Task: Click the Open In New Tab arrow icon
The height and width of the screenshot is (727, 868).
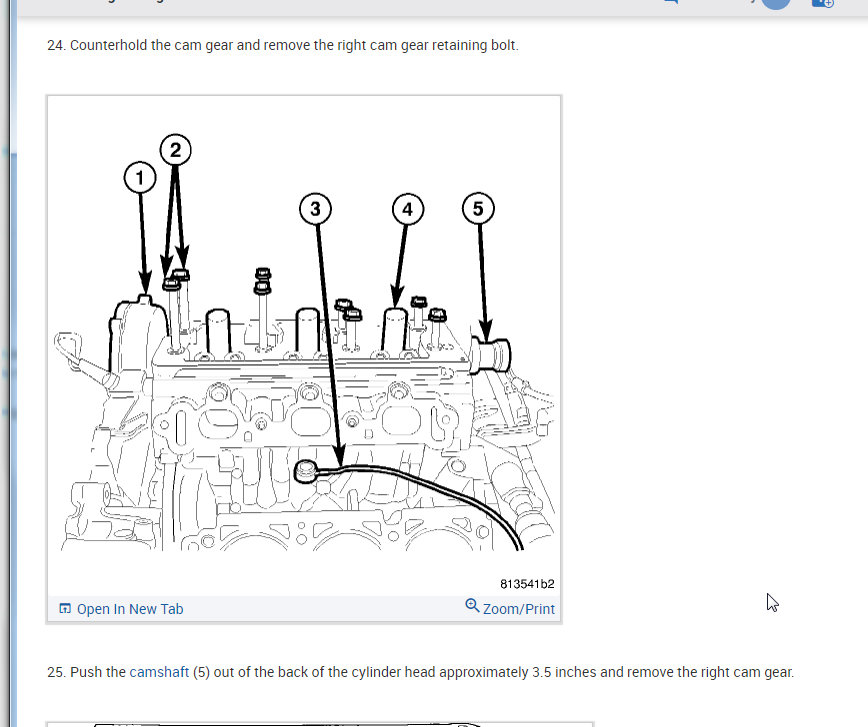Action: [65, 609]
